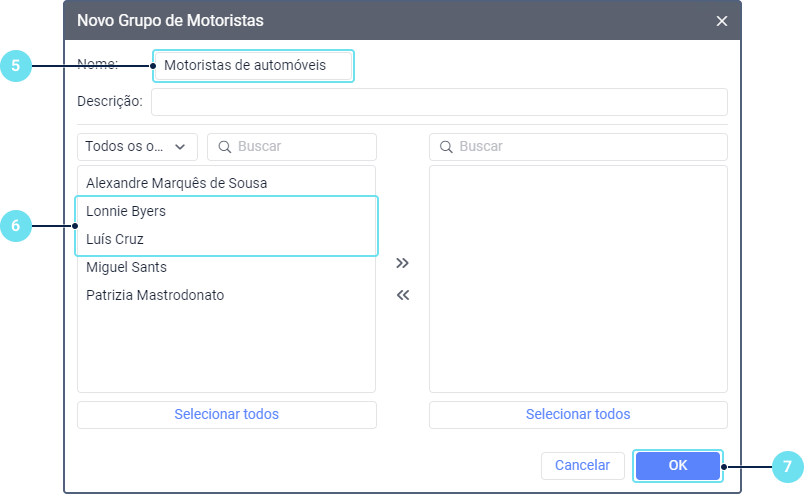This screenshot has height=494, width=804.
Task: Choose Luís Cruz from the driver list
Action: pos(115,240)
